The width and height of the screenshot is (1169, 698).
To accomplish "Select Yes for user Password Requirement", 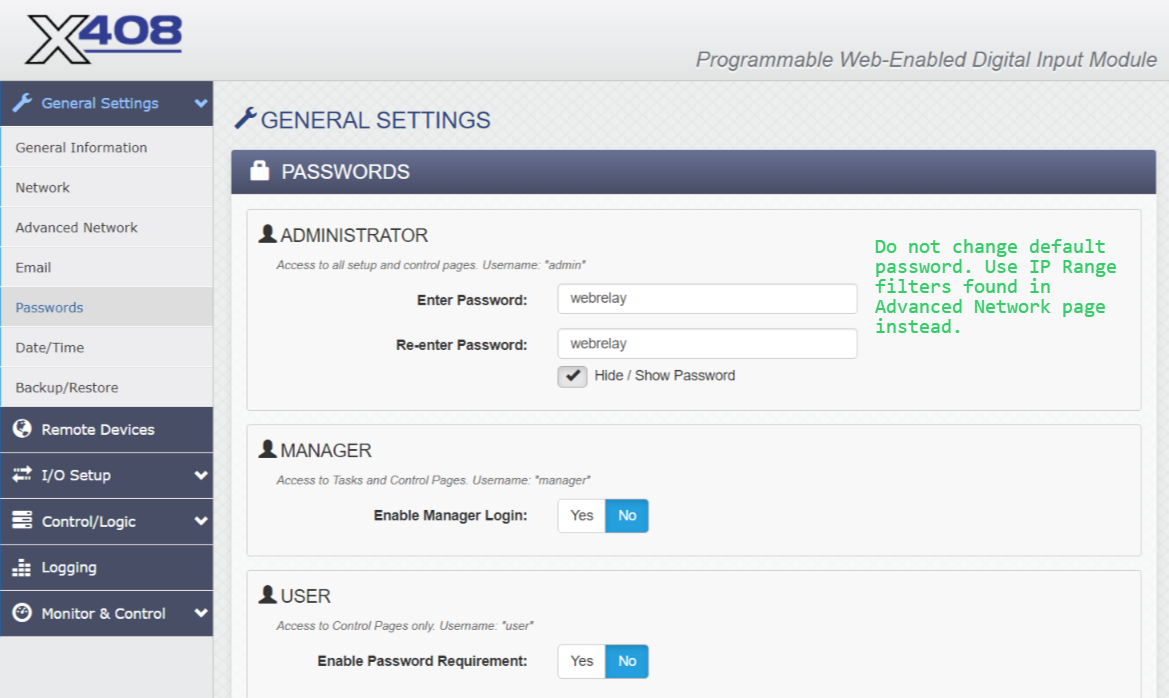I will click(582, 661).
